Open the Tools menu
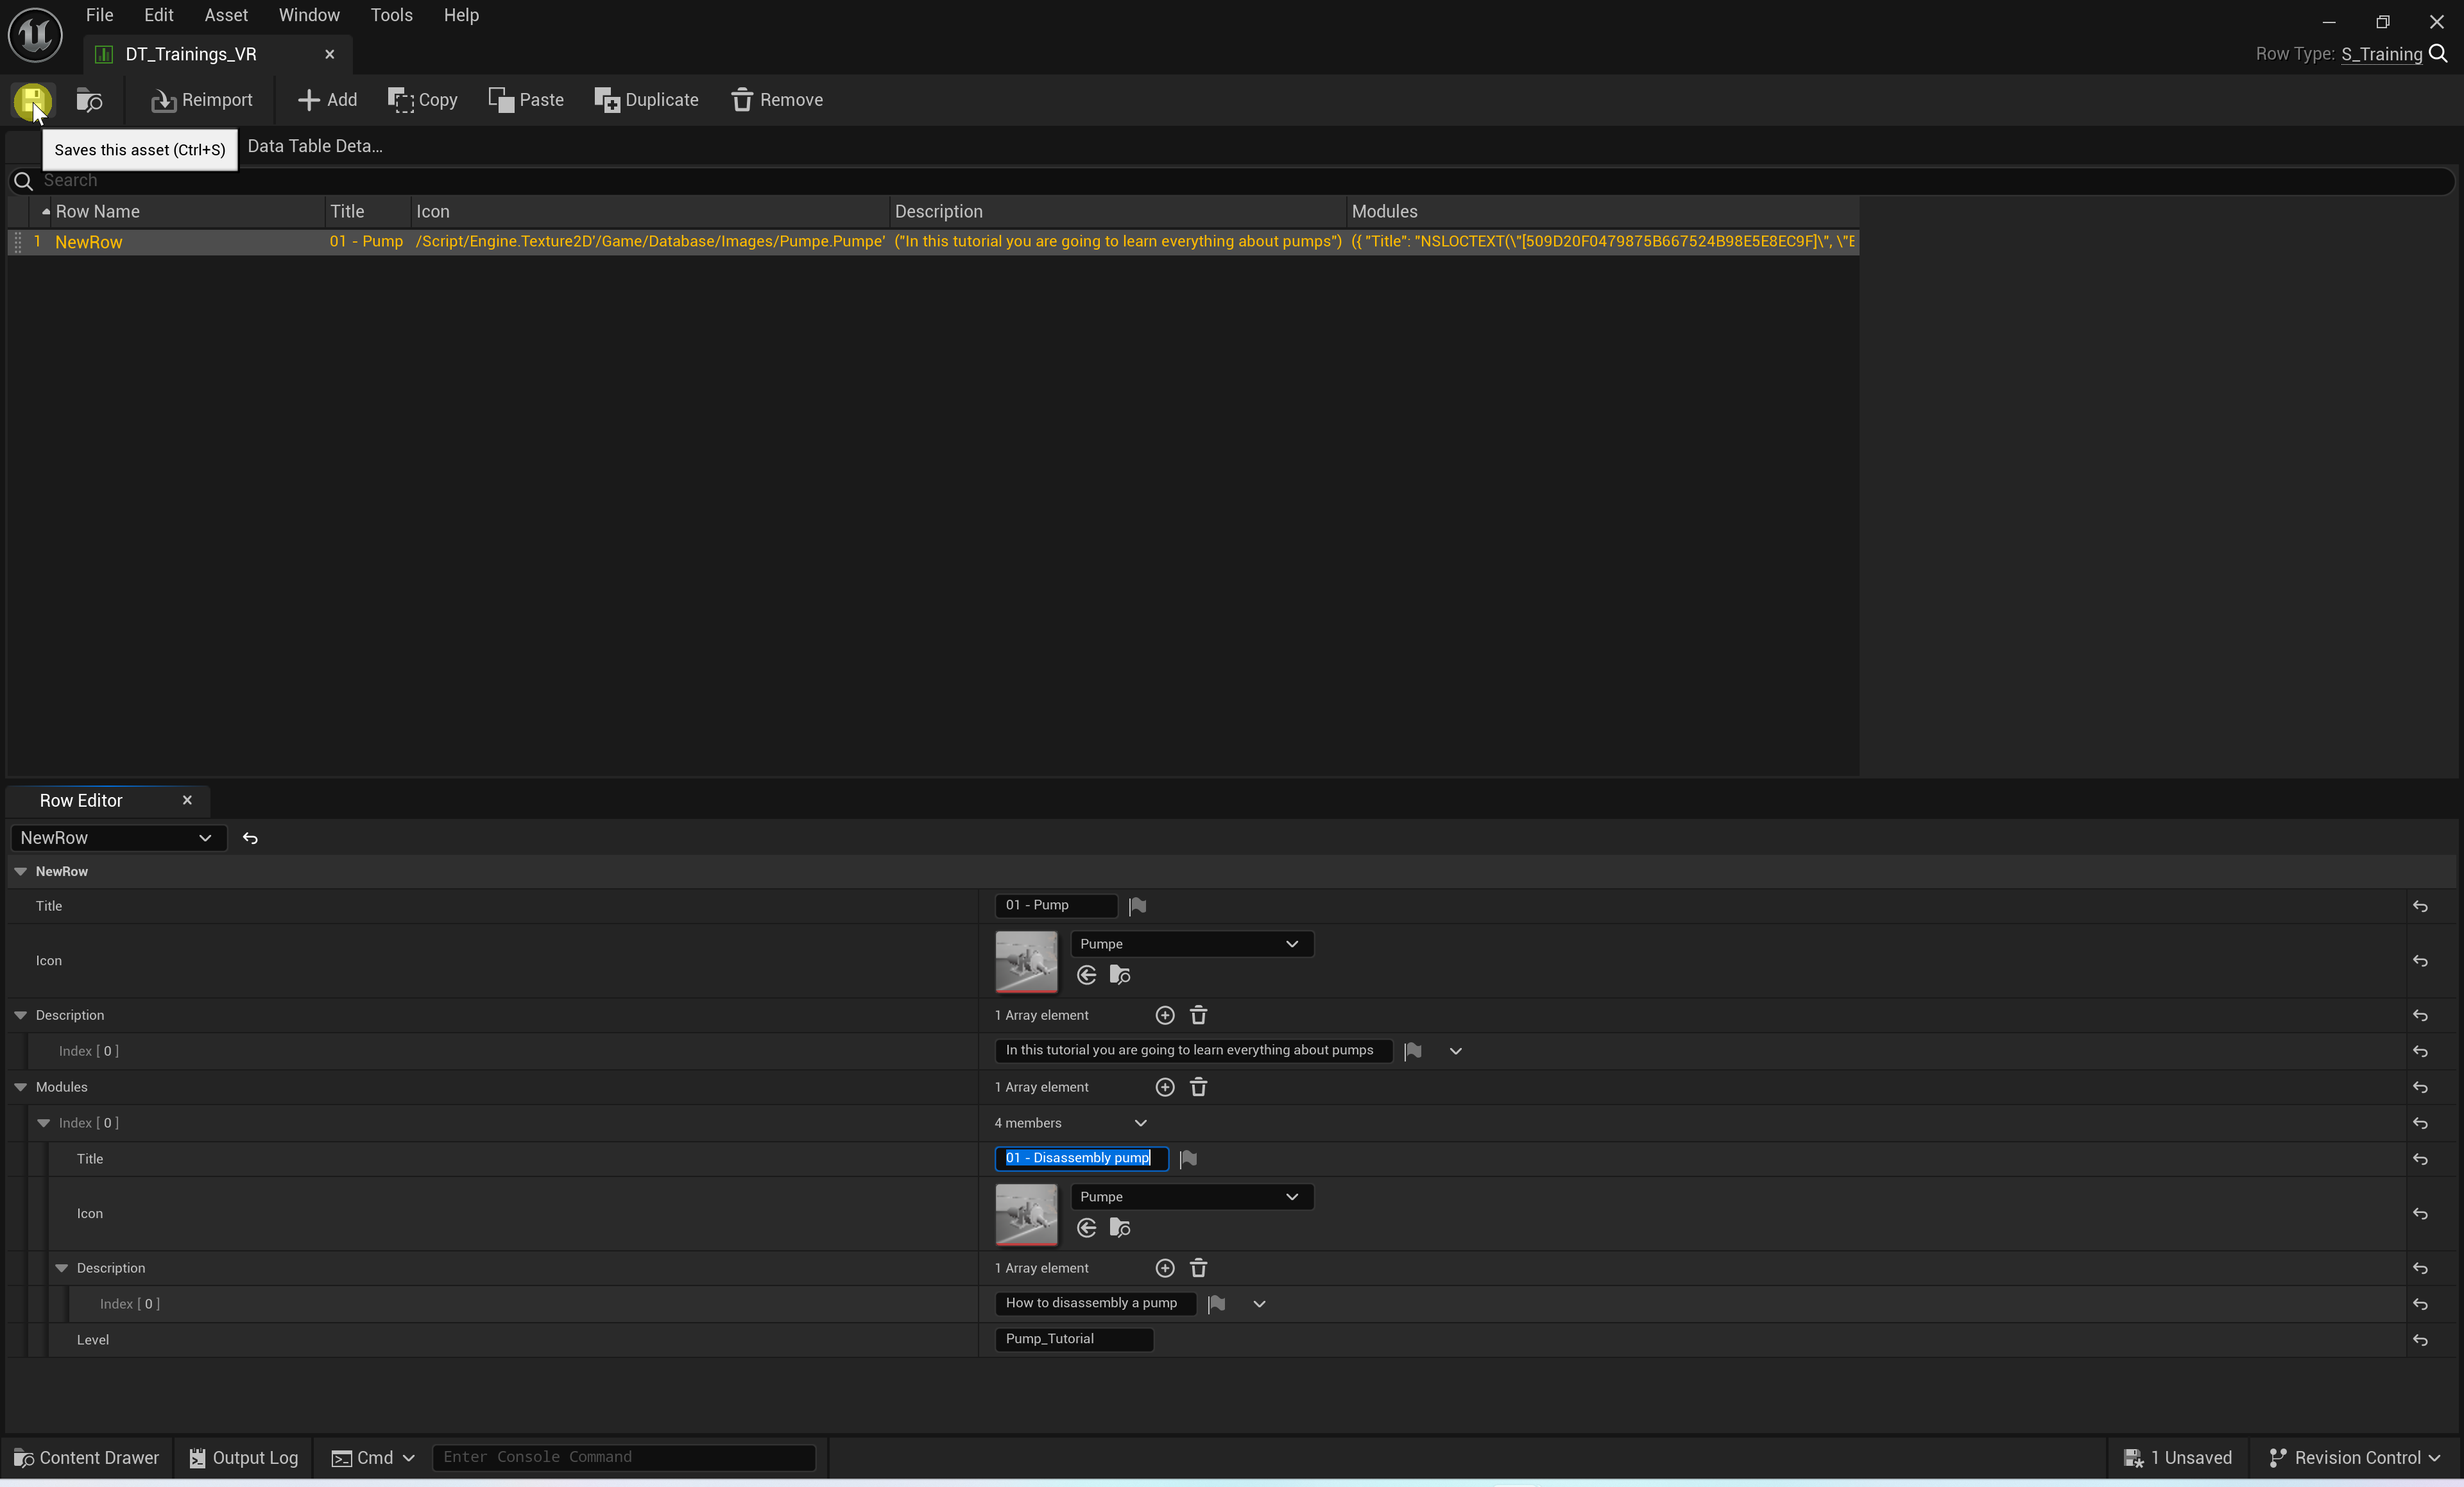 (391, 15)
